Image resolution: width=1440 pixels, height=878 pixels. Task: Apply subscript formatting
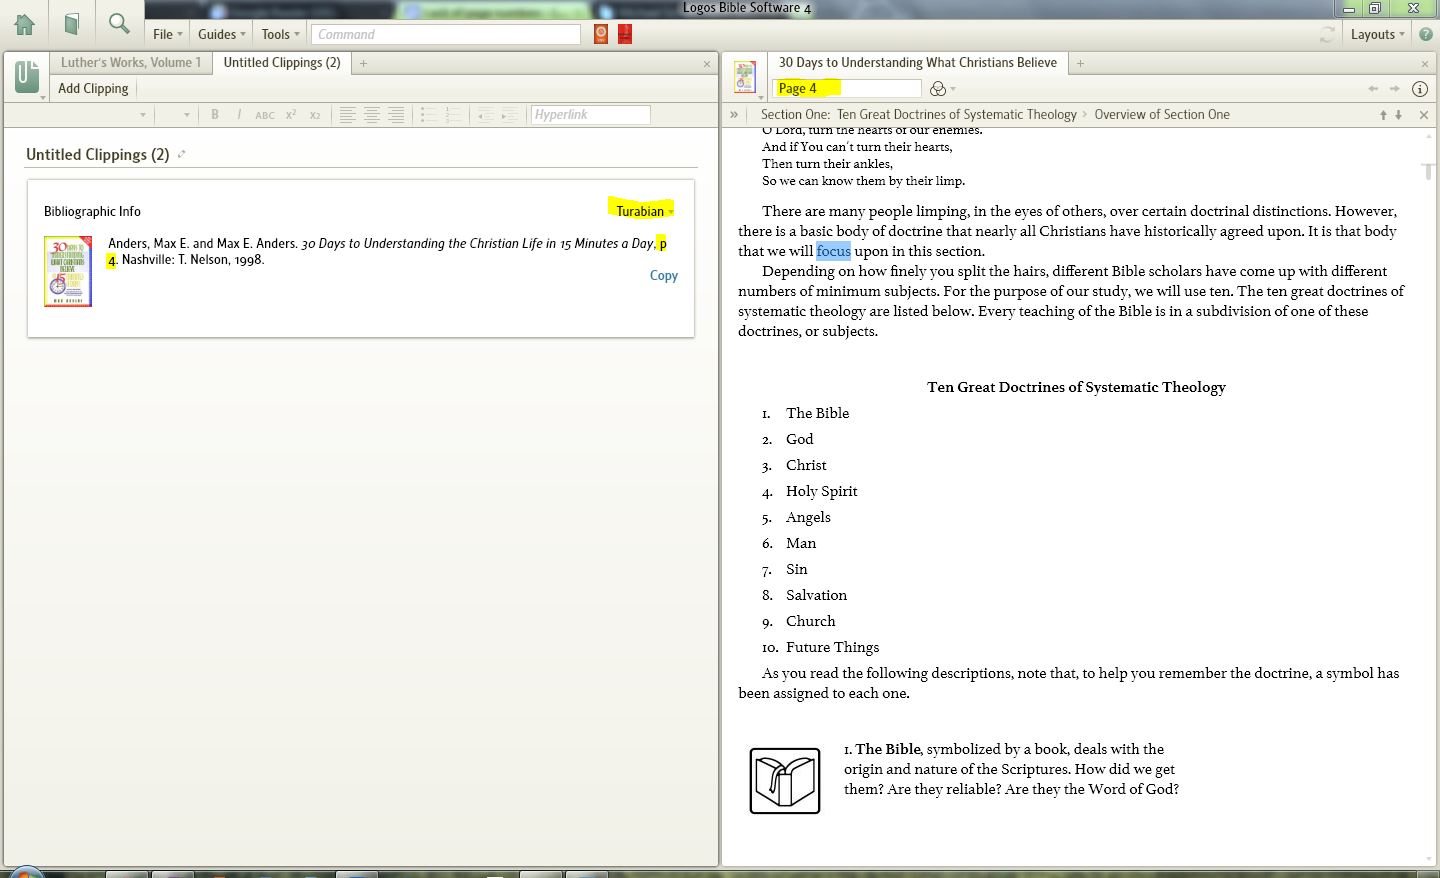click(x=315, y=115)
